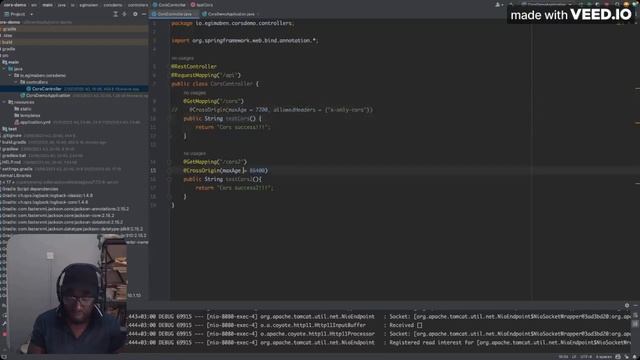Screen dimensions: 640x360
Task: Select the build.gradle file
Action: 14,142
